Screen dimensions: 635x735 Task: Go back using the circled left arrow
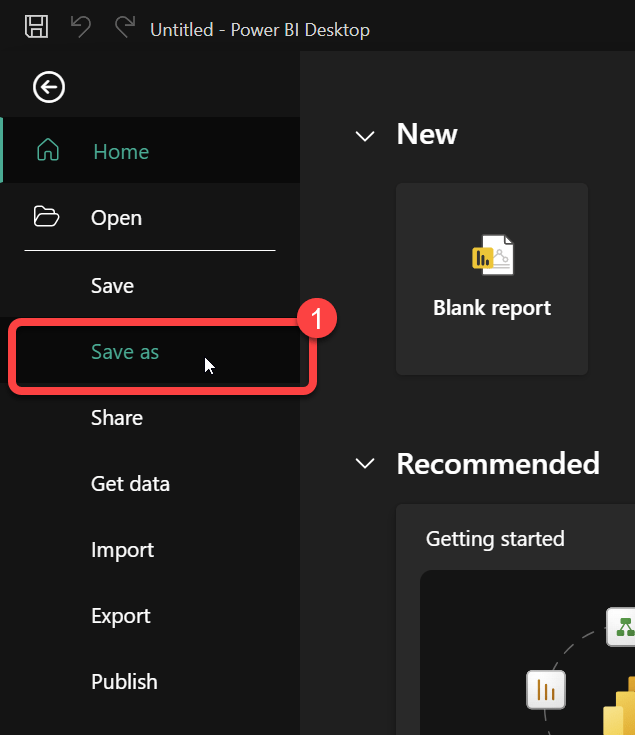tap(49, 87)
